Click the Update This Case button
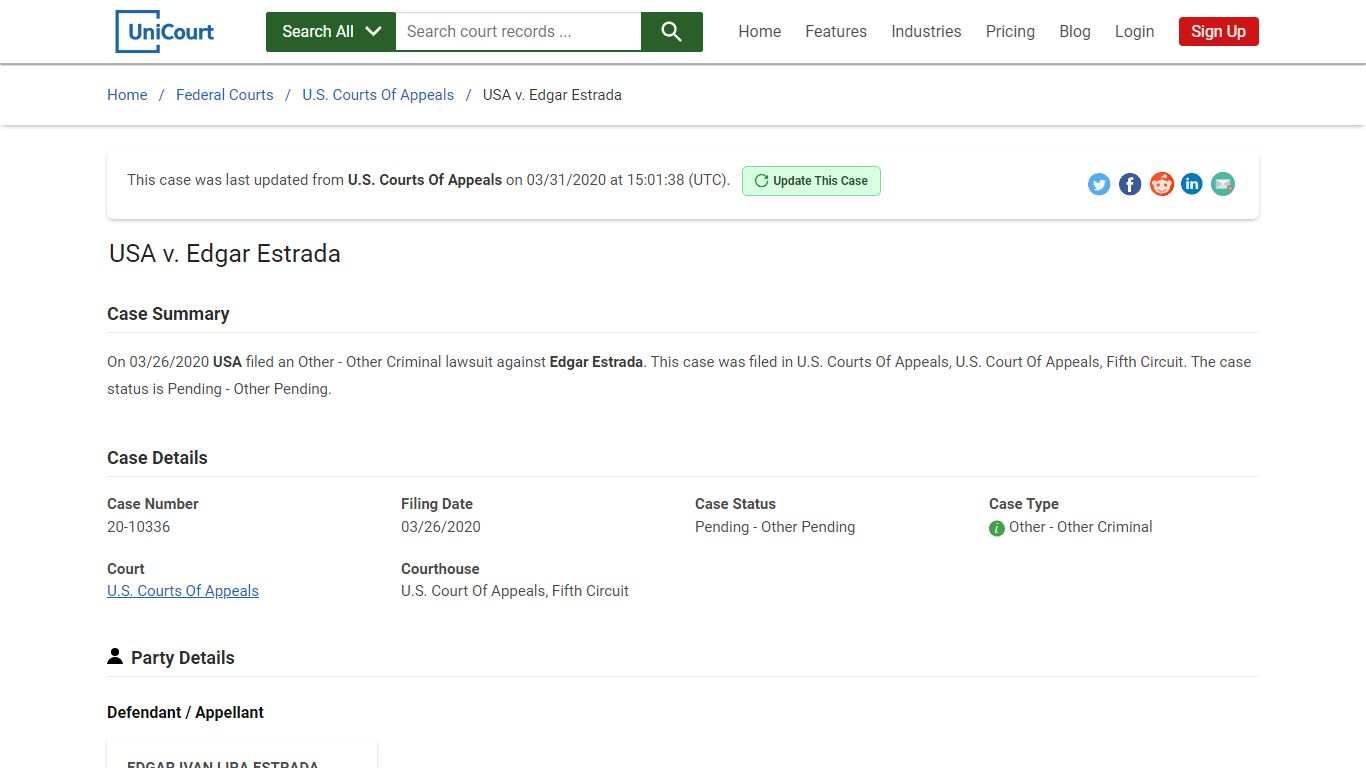The width and height of the screenshot is (1366, 768). (x=811, y=181)
